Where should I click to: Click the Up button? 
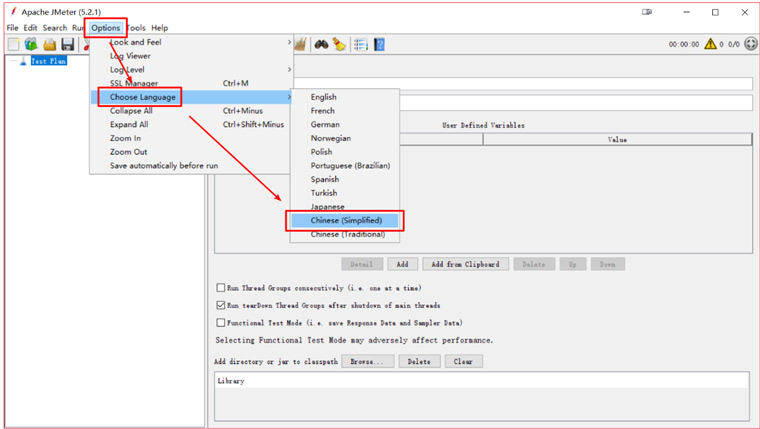(572, 264)
